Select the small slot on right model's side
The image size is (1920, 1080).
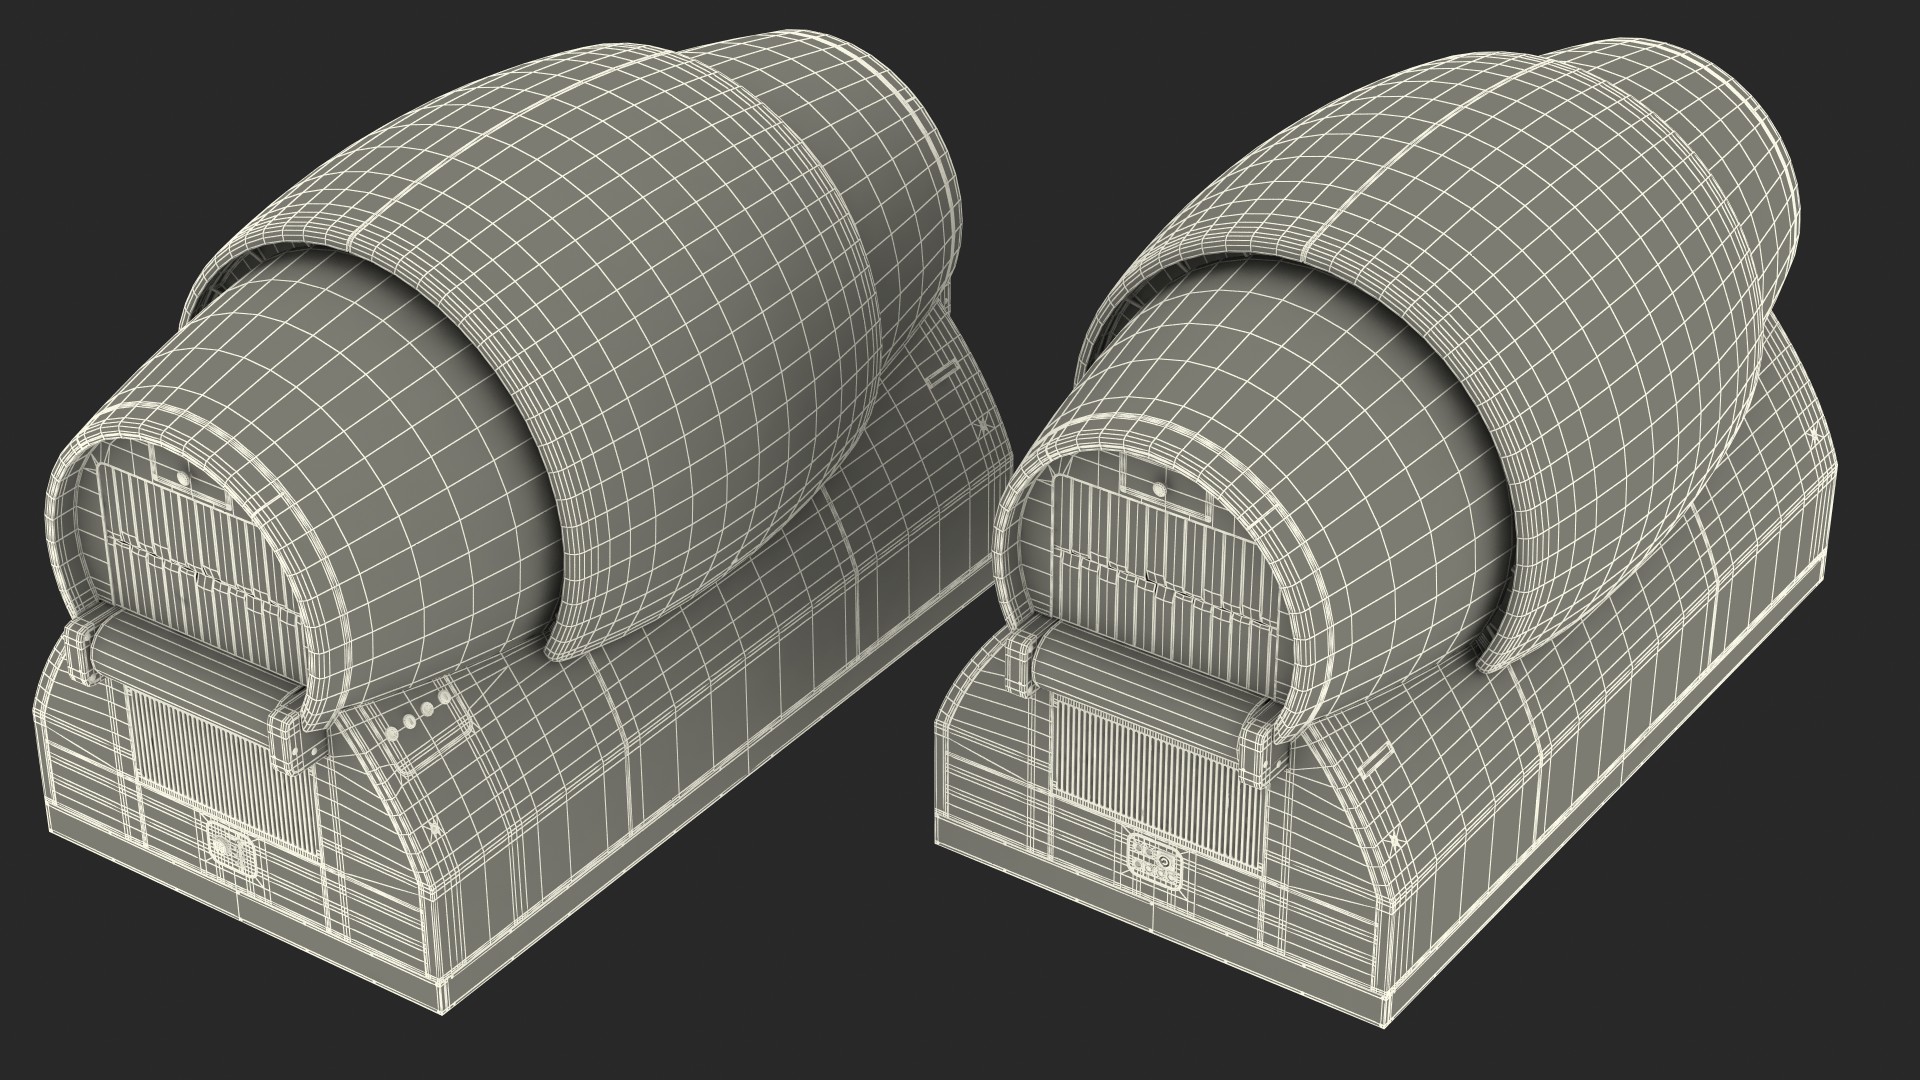[1375, 762]
